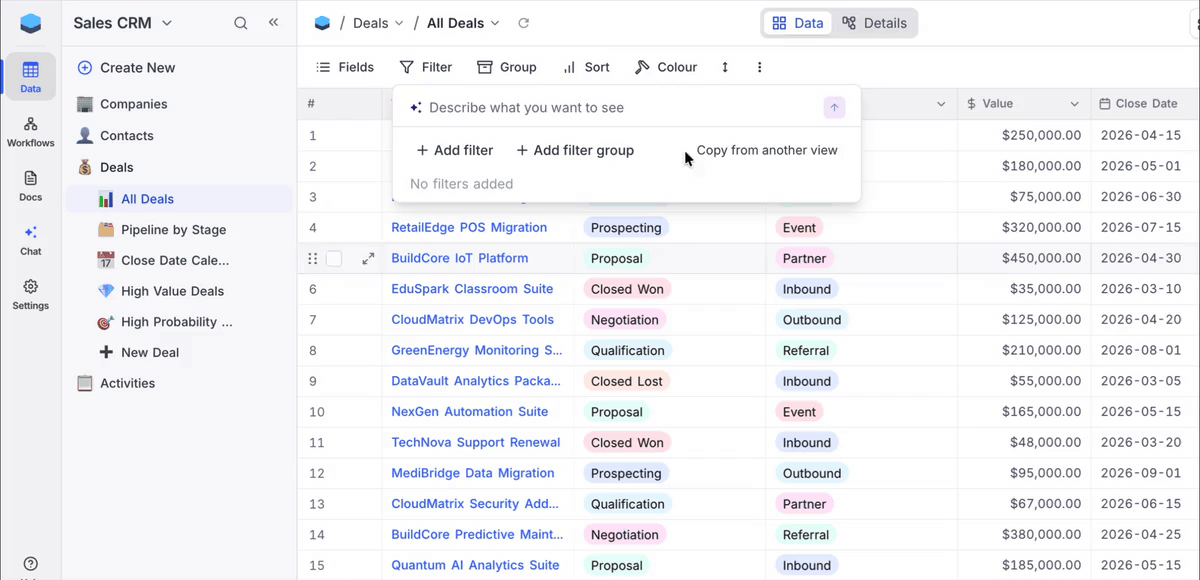Viewport: 1200px width, 580px height.
Task: Submit the AI filter prompt arrow
Action: pyautogui.click(x=834, y=108)
